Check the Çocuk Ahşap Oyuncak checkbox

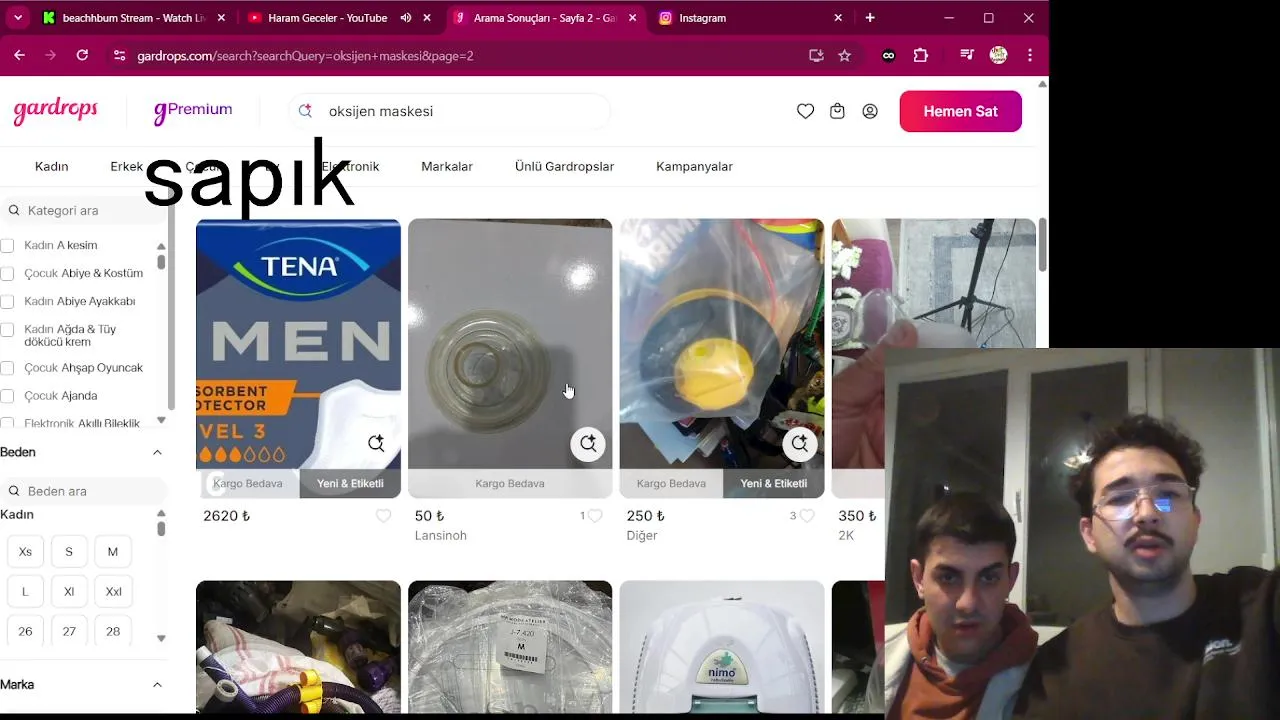(7, 369)
